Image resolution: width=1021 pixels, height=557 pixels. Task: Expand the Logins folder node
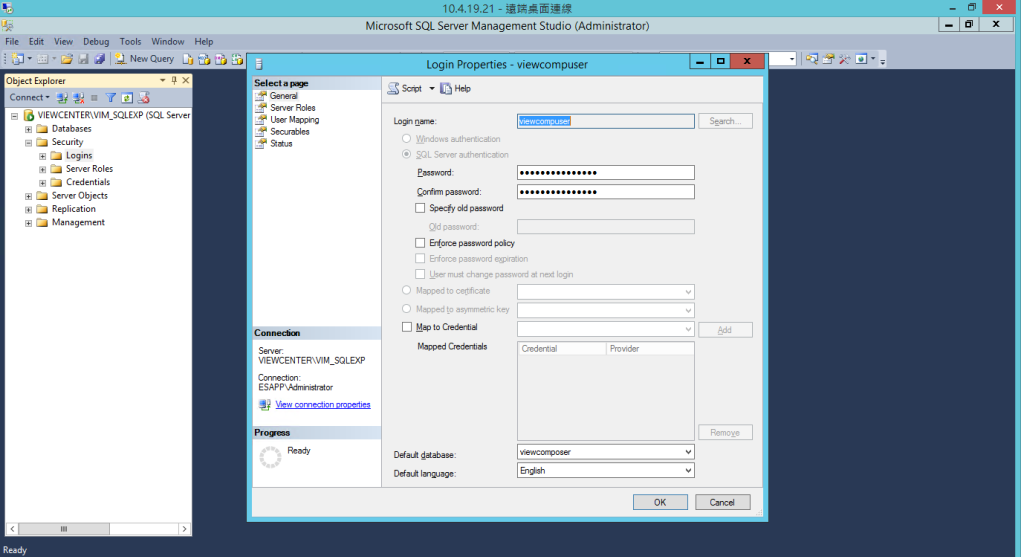[42, 156]
